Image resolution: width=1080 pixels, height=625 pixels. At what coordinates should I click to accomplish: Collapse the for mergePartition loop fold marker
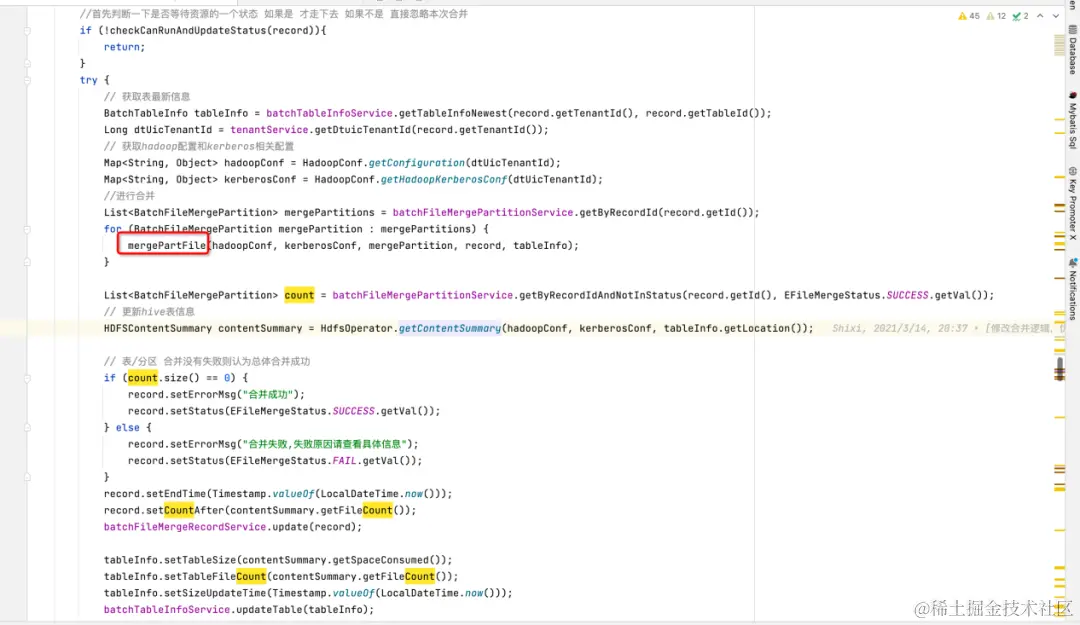tap(28, 229)
